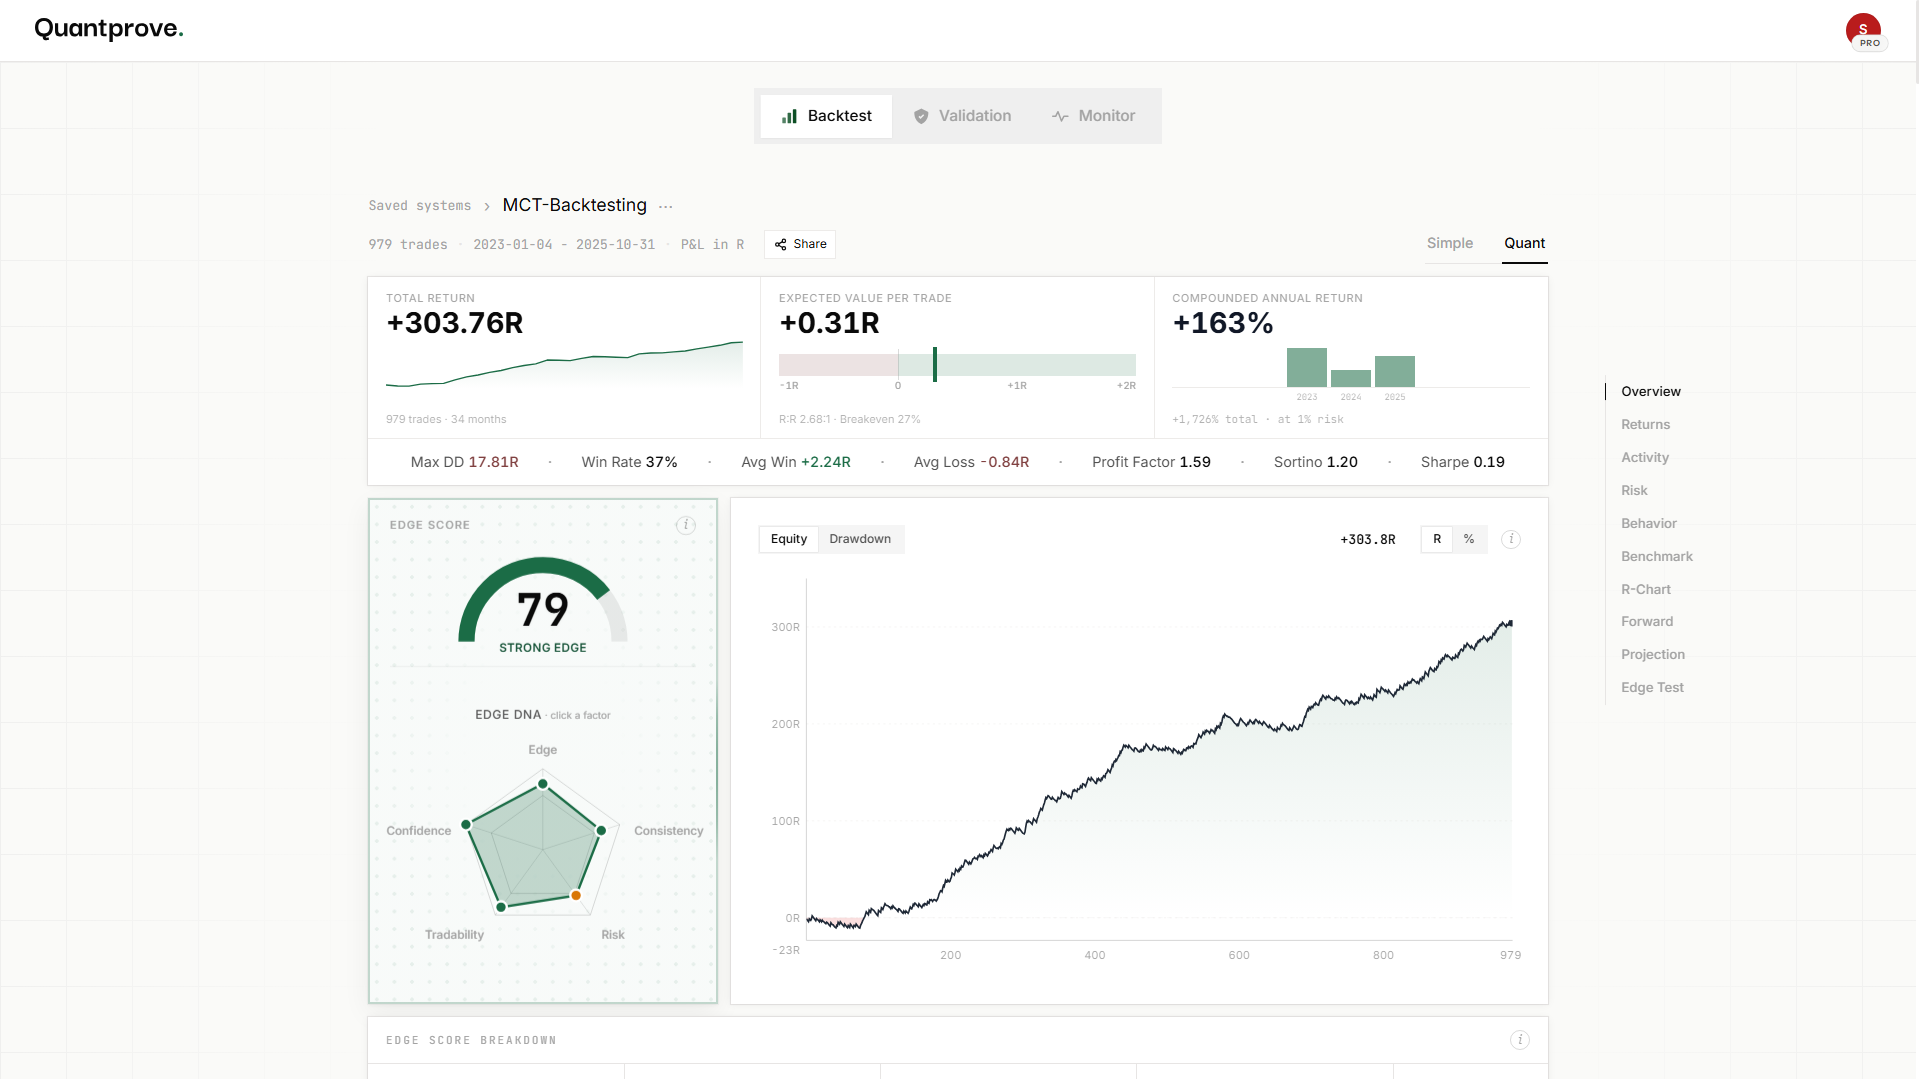The image size is (1919, 1079).
Task: Click the Edge label on radar
Action: (543, 750)
